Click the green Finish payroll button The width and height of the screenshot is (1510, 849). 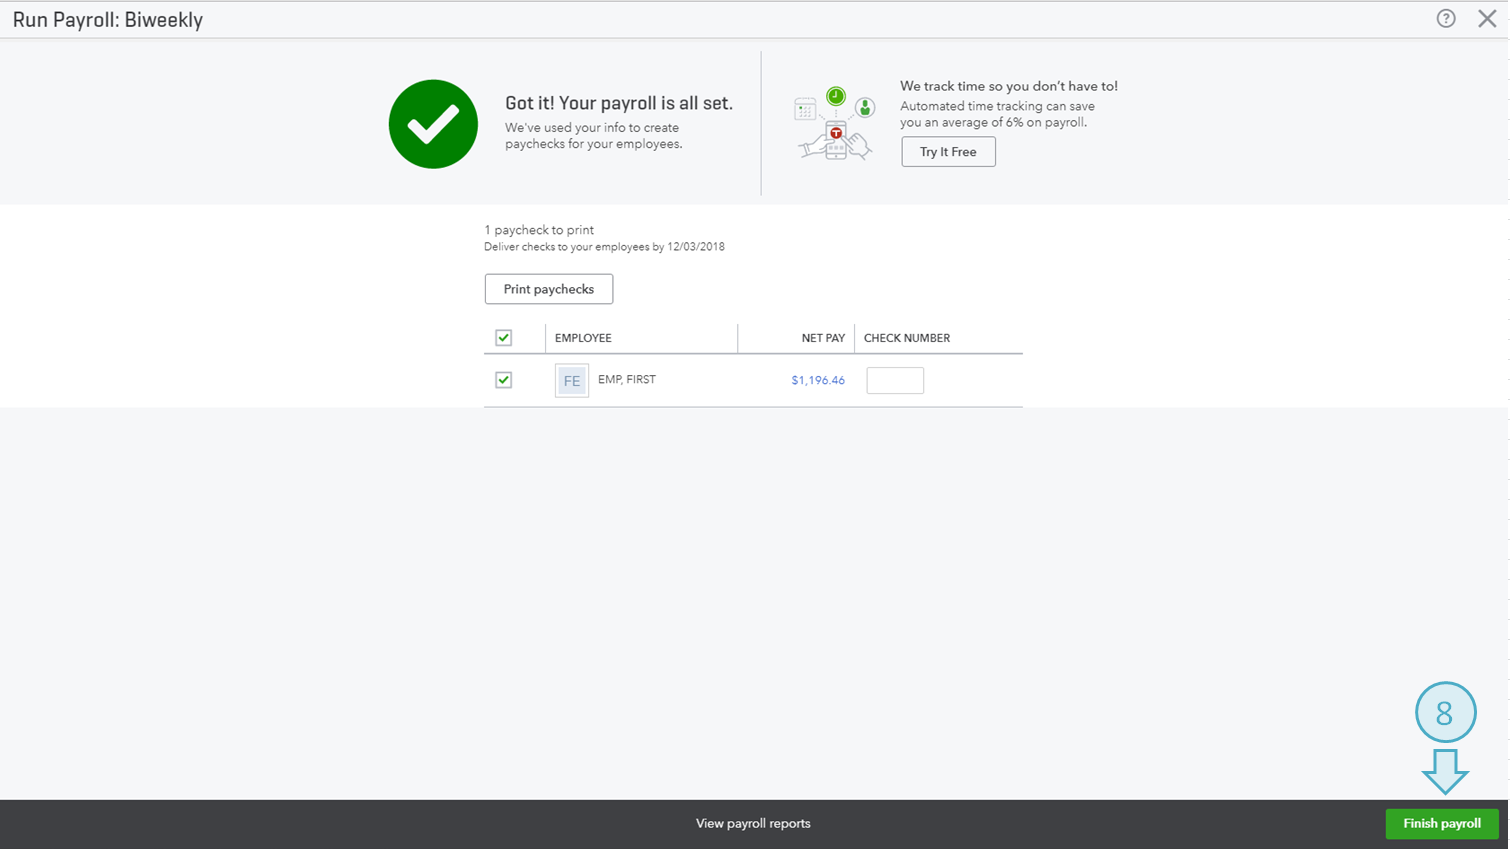tap(1441, 823)
